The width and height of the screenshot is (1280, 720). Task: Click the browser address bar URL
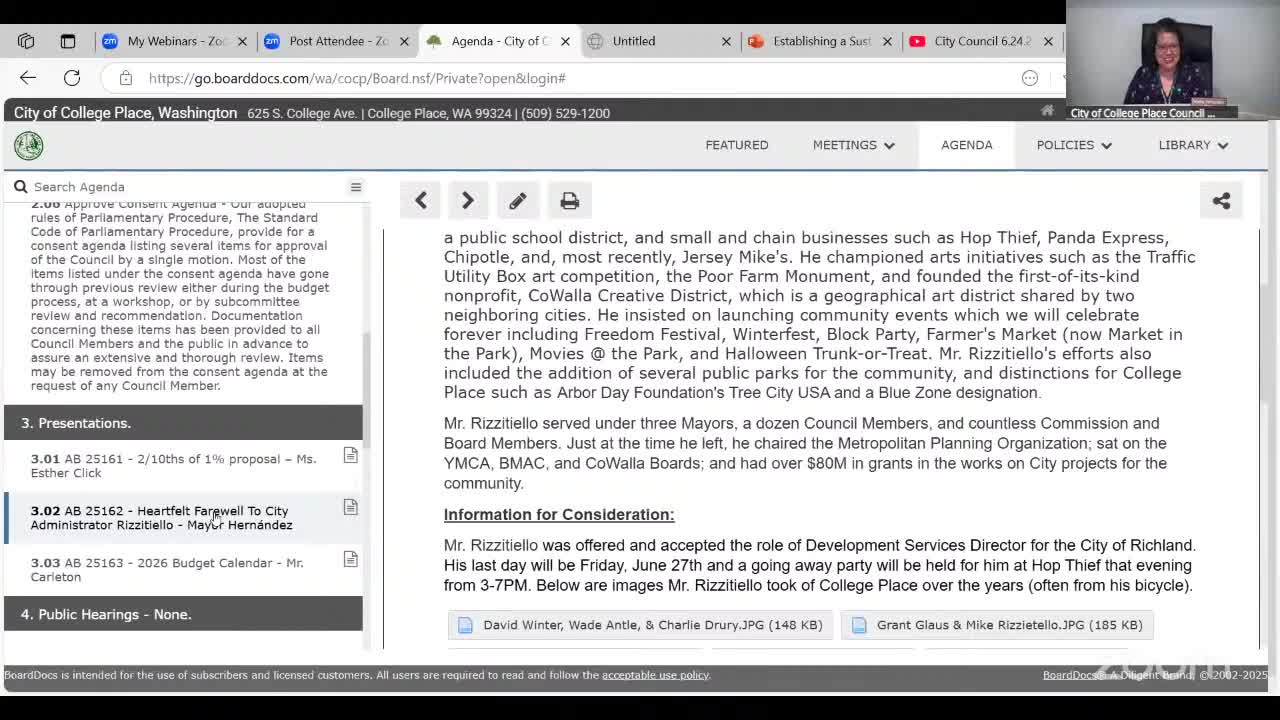357,78
